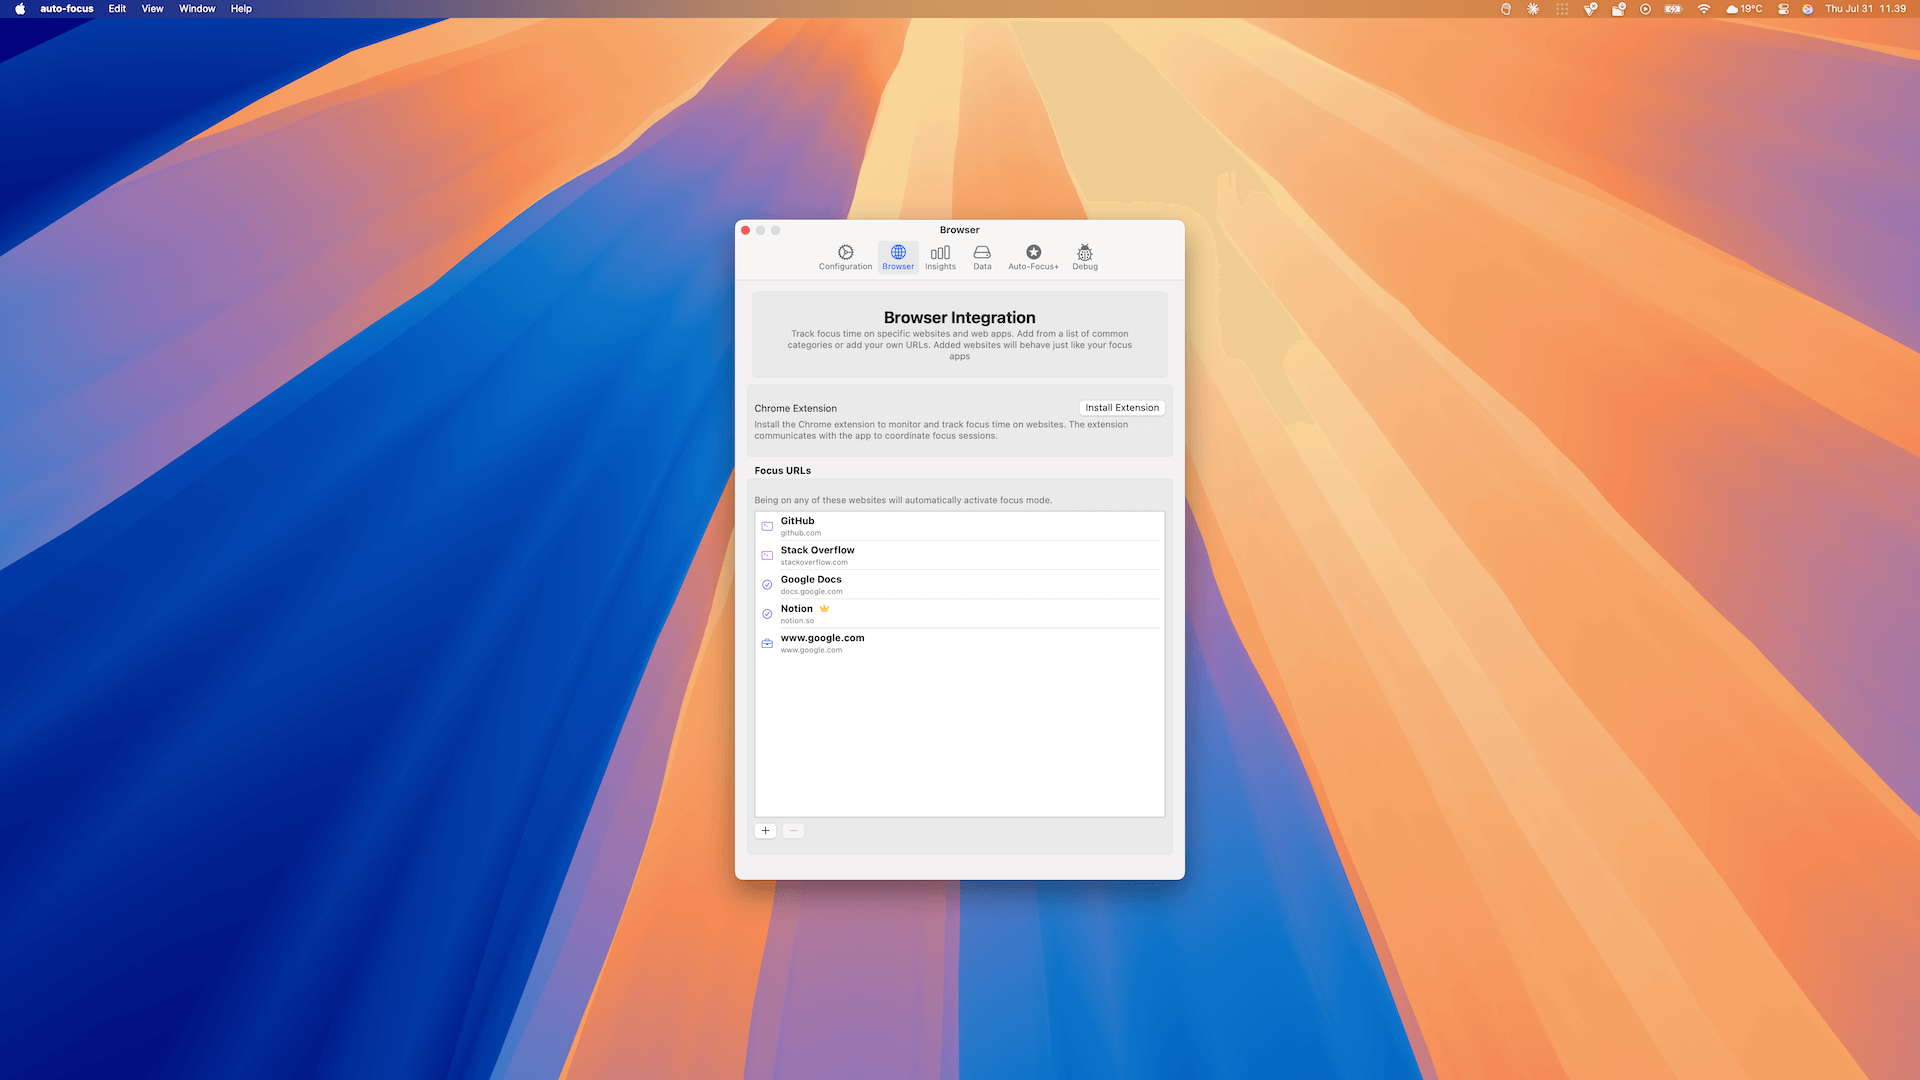The width and height of the screenshot is (1920, 1080).
Task: Click the dotted grid menu bar icon
Action: pos(1562,9)
